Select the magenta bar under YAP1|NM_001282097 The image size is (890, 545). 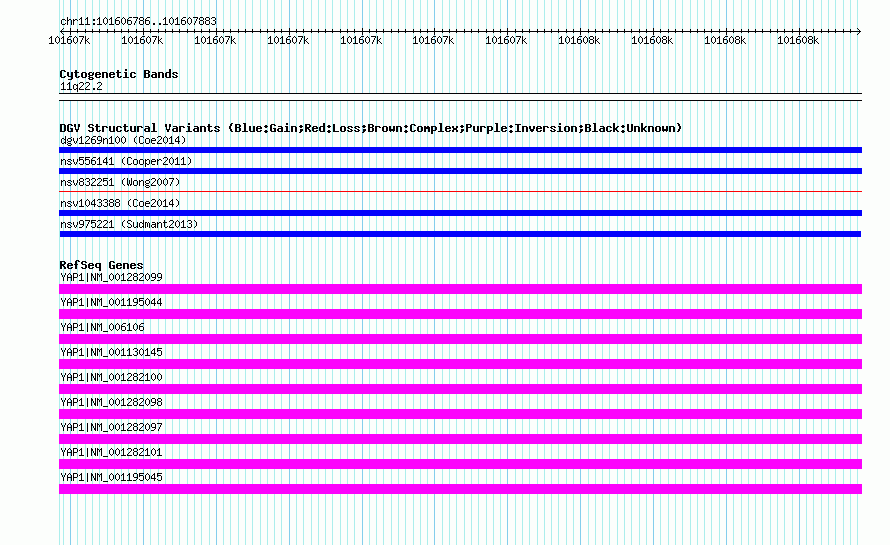[x=460, y=439]
